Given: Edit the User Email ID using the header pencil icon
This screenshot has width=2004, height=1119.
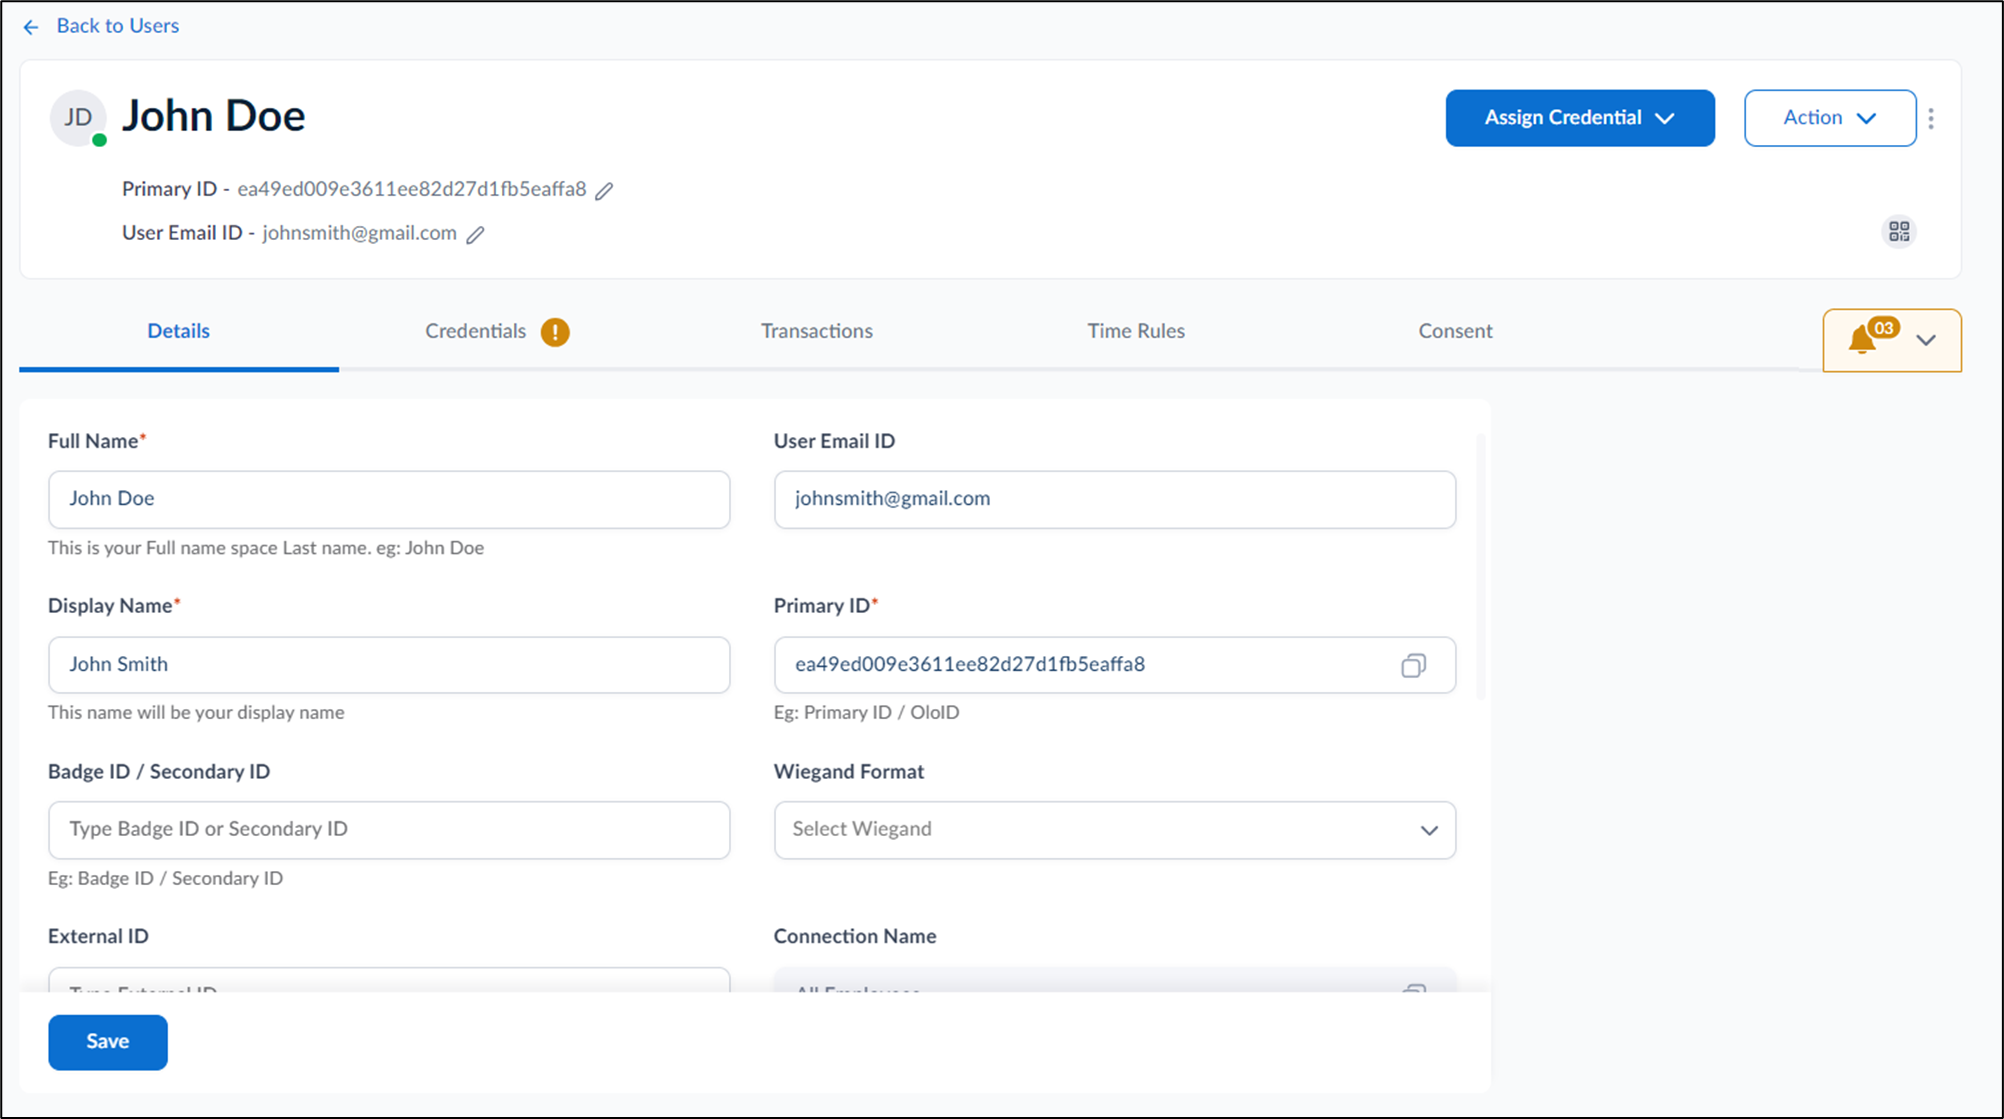Looking at the screenshot, I should [476, 235].
